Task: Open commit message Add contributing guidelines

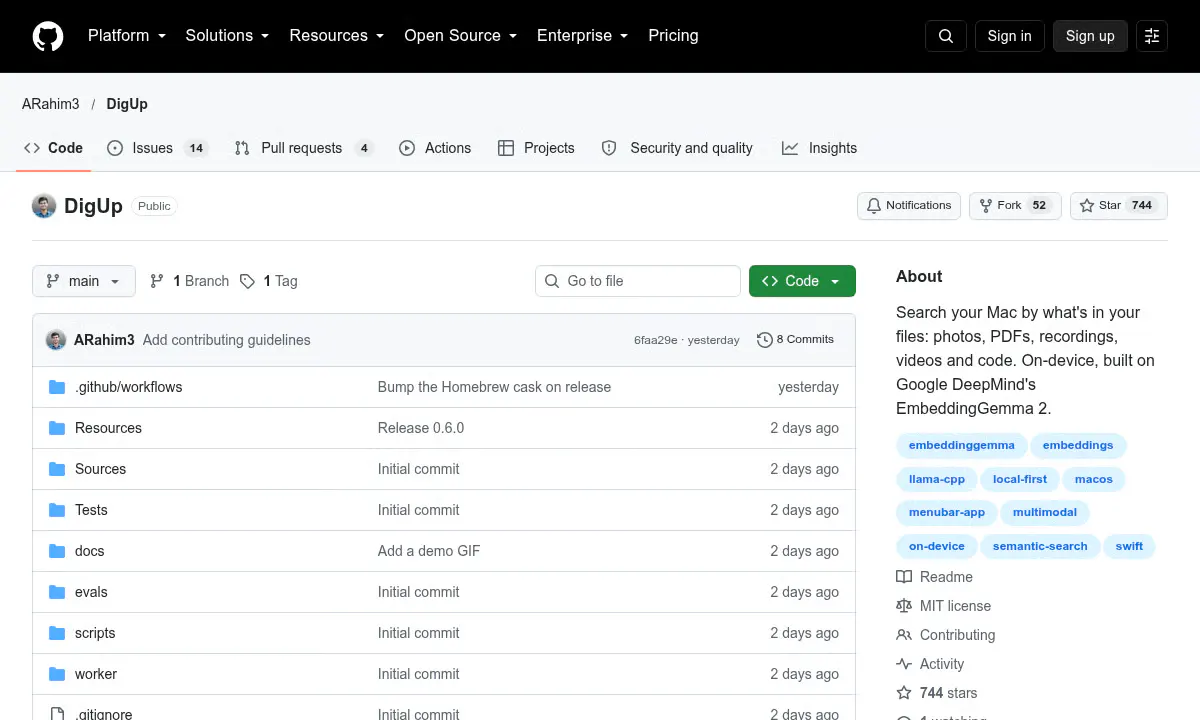Action: click(x=227, y=340)
